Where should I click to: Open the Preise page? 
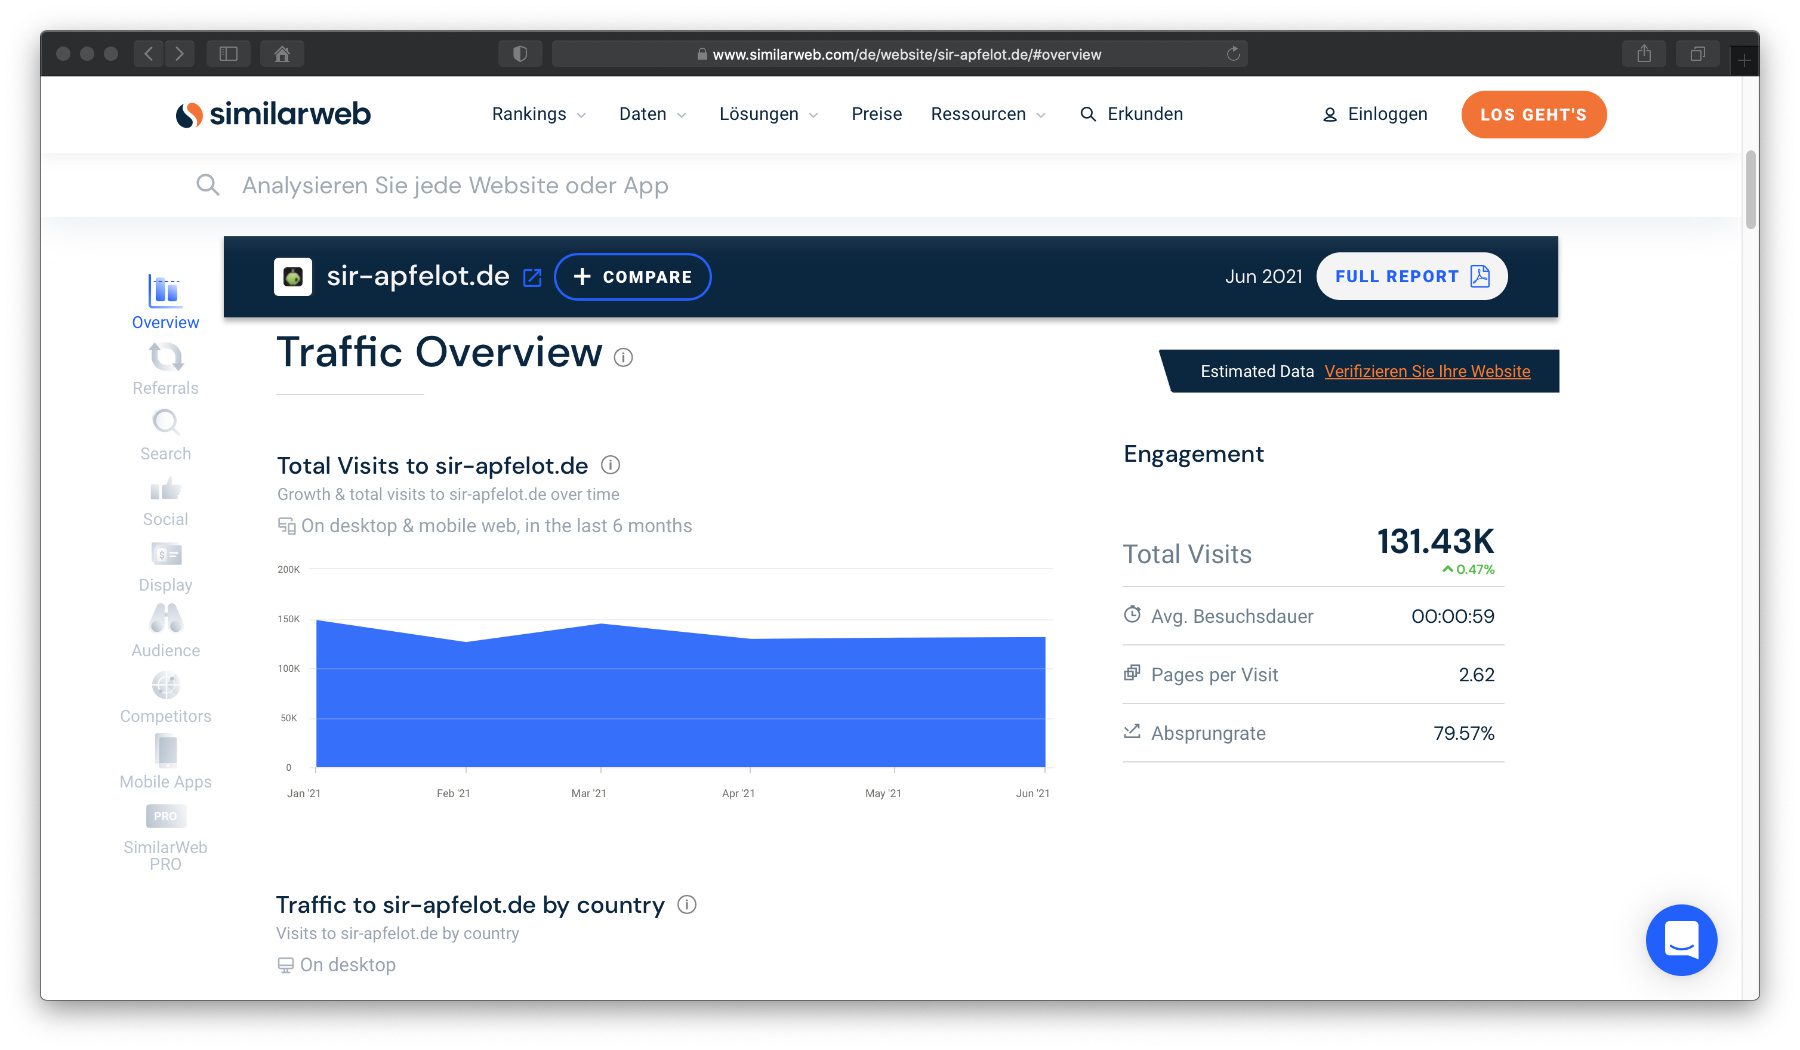point(876,114)
